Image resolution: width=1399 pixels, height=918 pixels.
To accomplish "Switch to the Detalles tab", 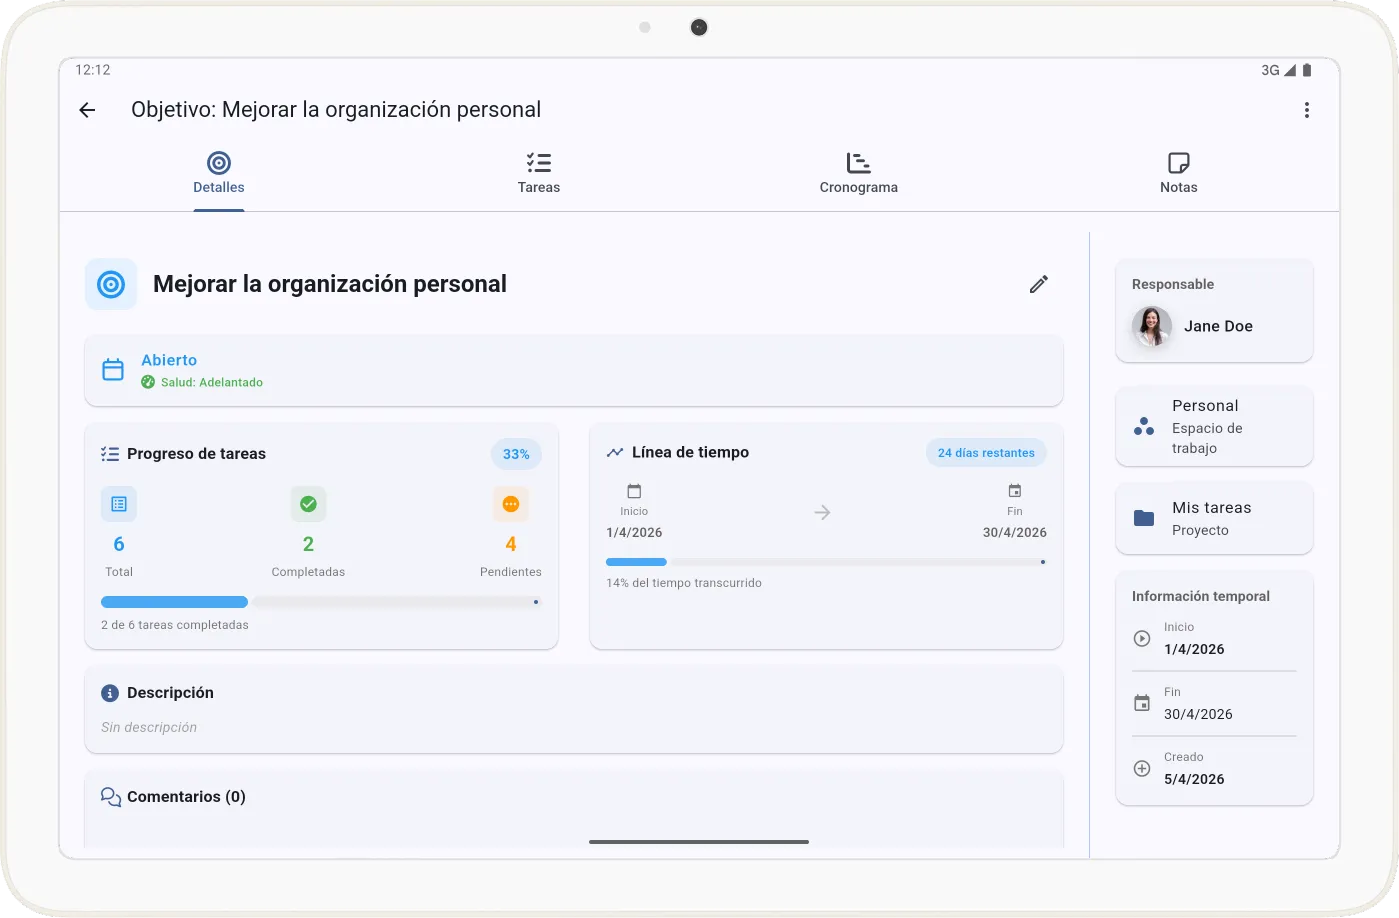I will (219, 173).
